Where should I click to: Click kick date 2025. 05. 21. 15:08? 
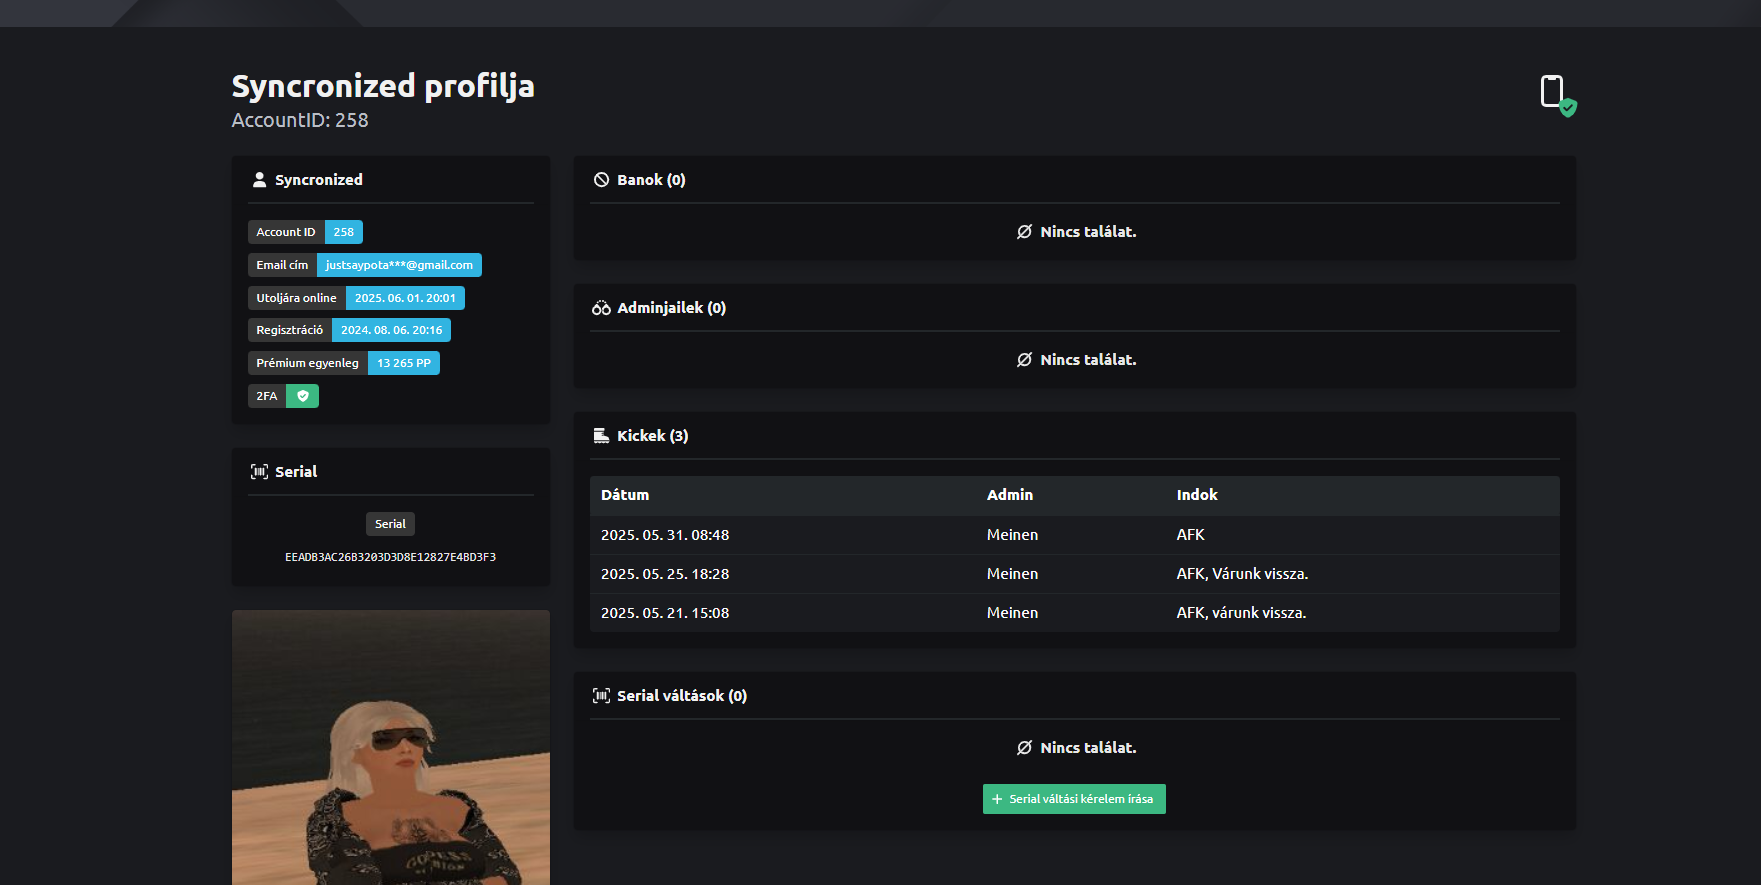[665, 613]
